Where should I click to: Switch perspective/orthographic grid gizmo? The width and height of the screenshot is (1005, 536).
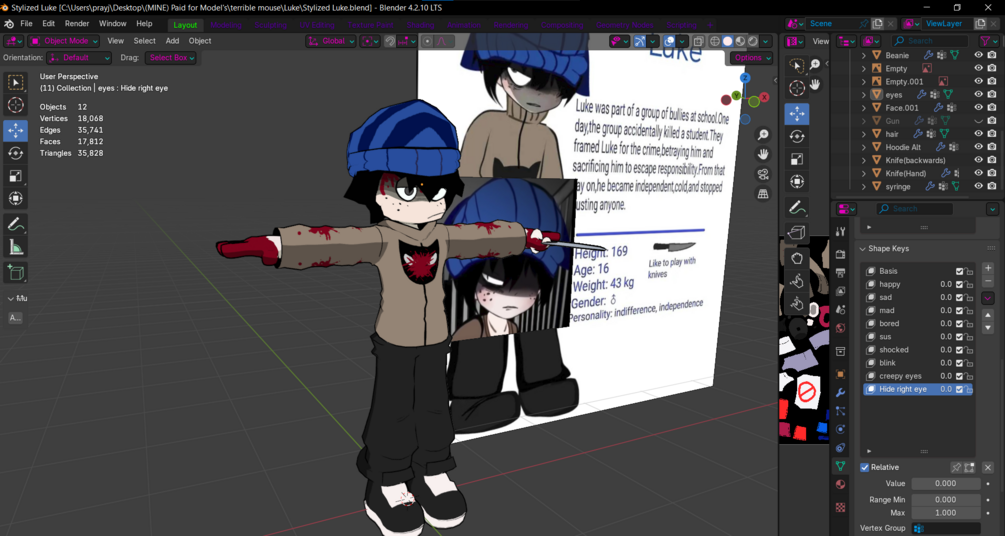[763, 194]
